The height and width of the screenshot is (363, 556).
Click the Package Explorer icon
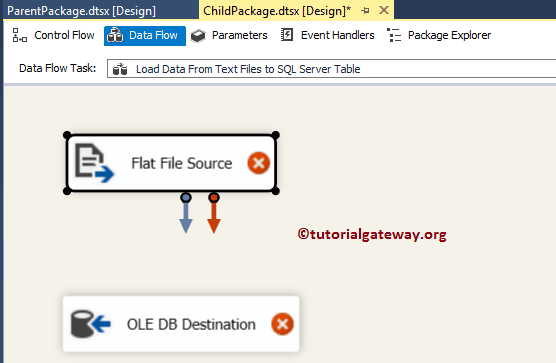394,35
